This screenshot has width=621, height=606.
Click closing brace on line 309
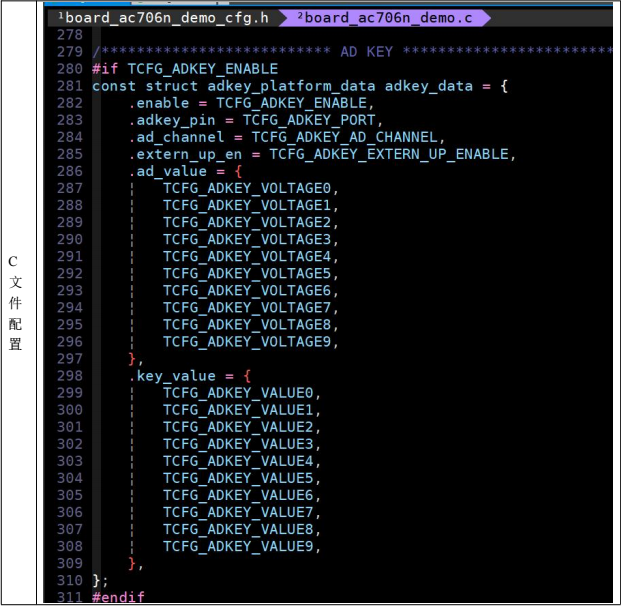pos(132,563)
